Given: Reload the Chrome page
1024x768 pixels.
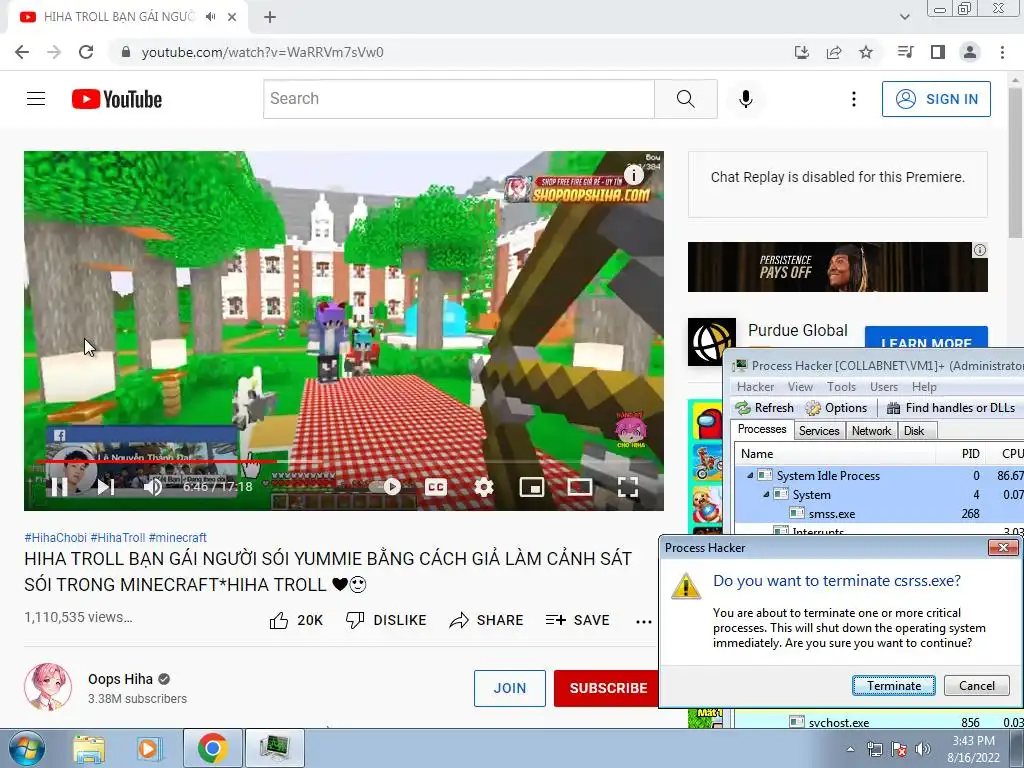Looking at the screenshot, I should coord(86,52).
